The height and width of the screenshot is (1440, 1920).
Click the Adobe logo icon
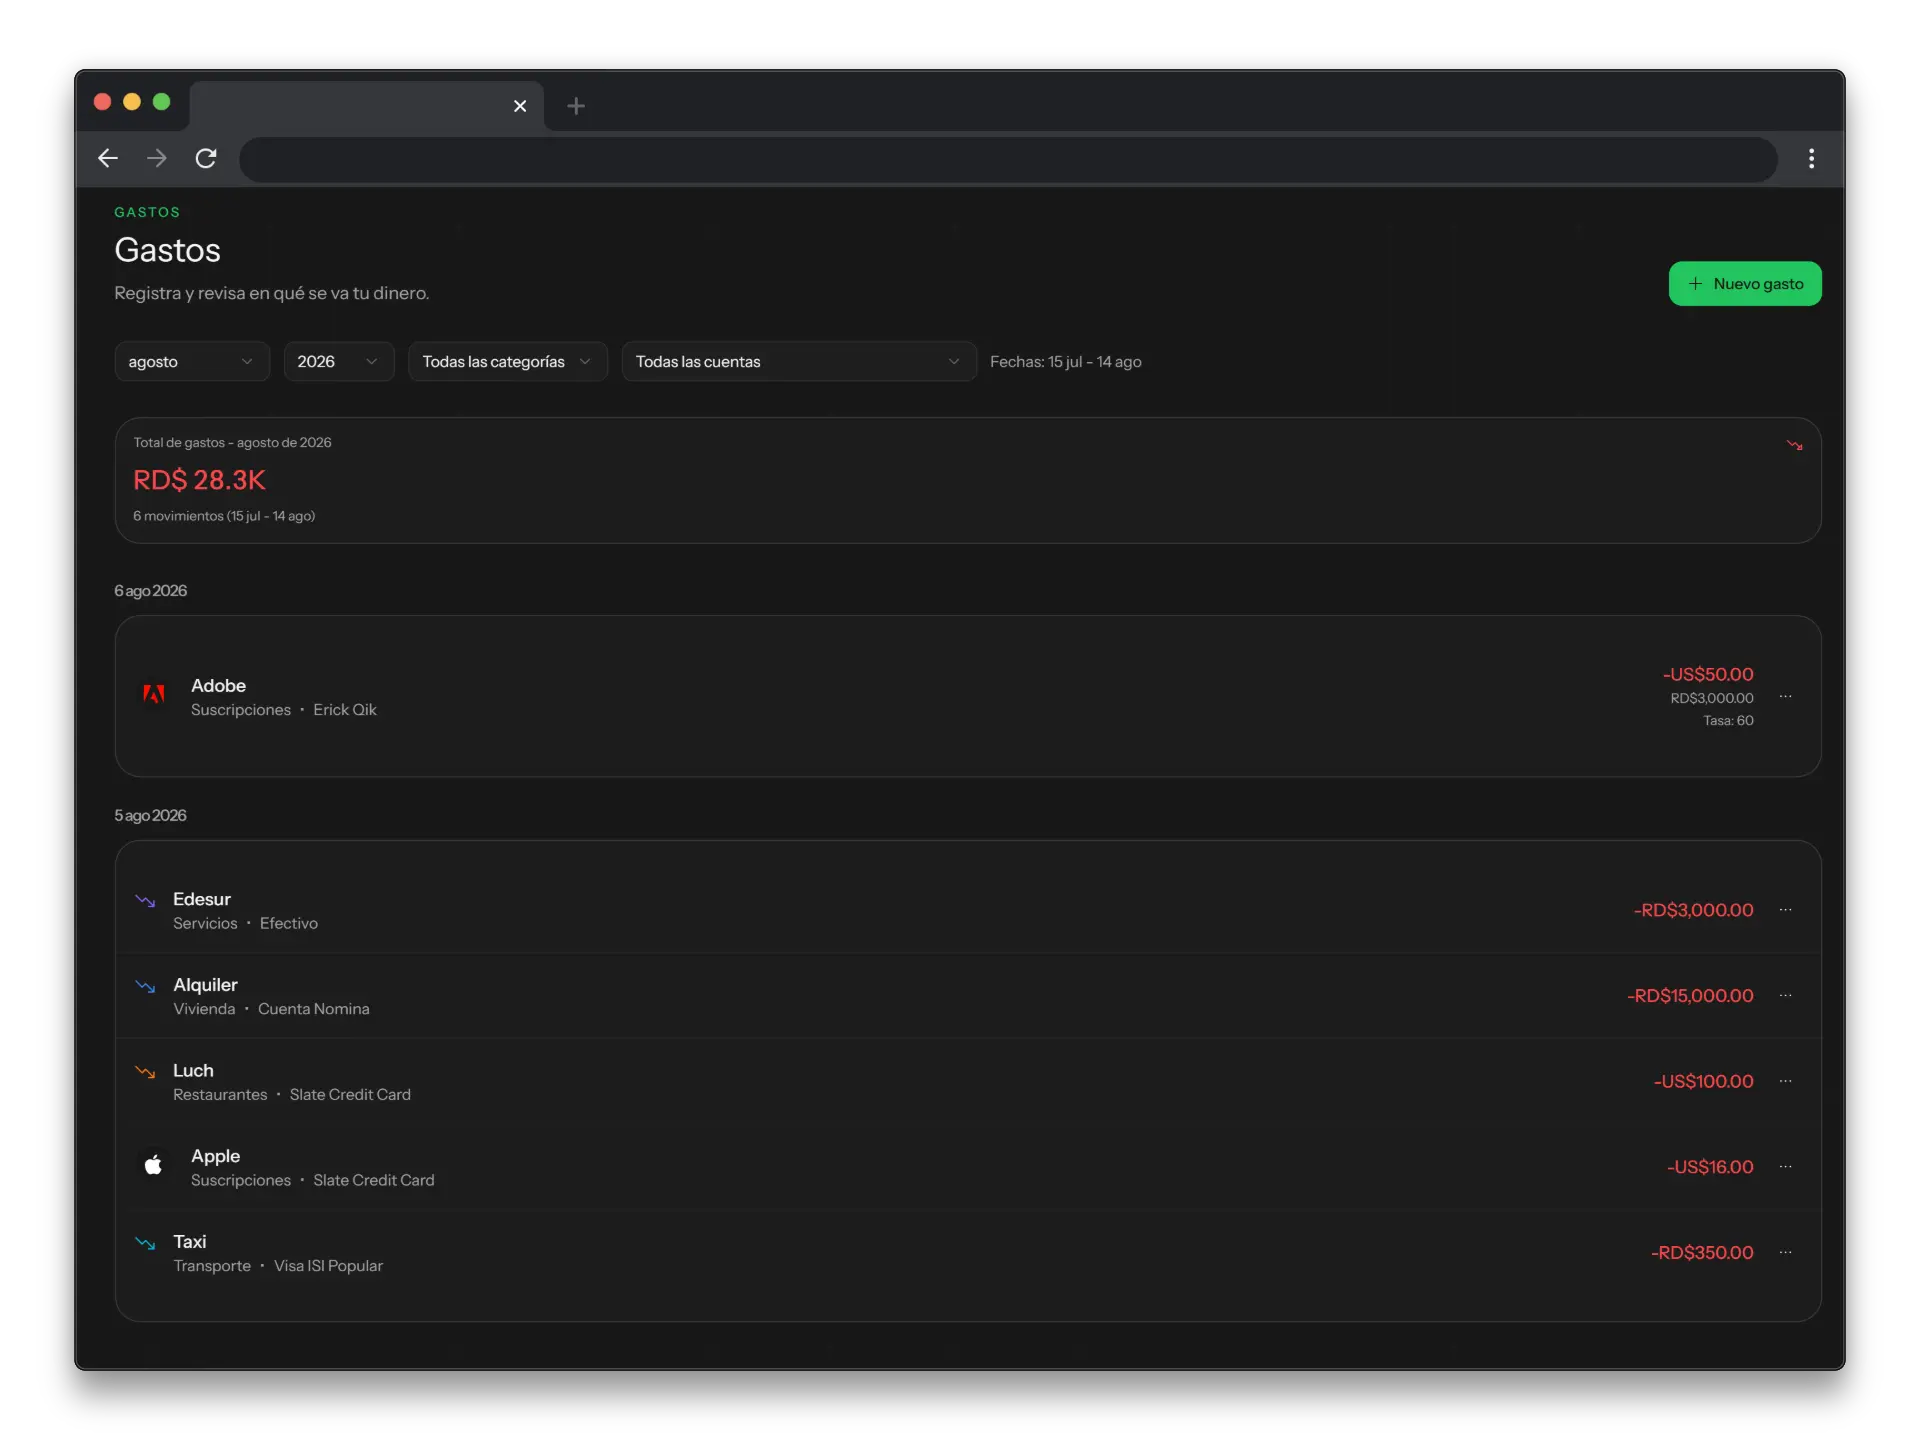tap(154, 694)
